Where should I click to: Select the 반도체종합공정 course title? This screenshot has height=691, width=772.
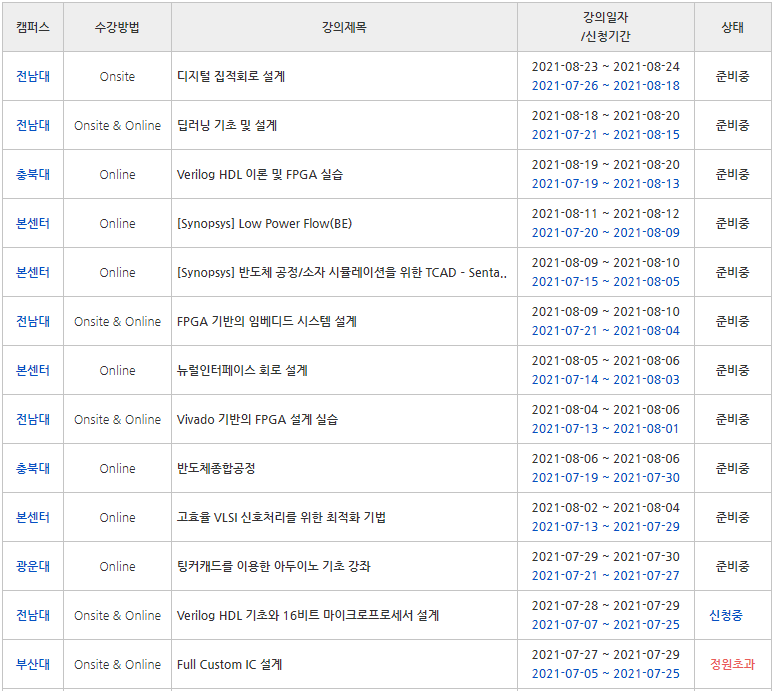216,468
